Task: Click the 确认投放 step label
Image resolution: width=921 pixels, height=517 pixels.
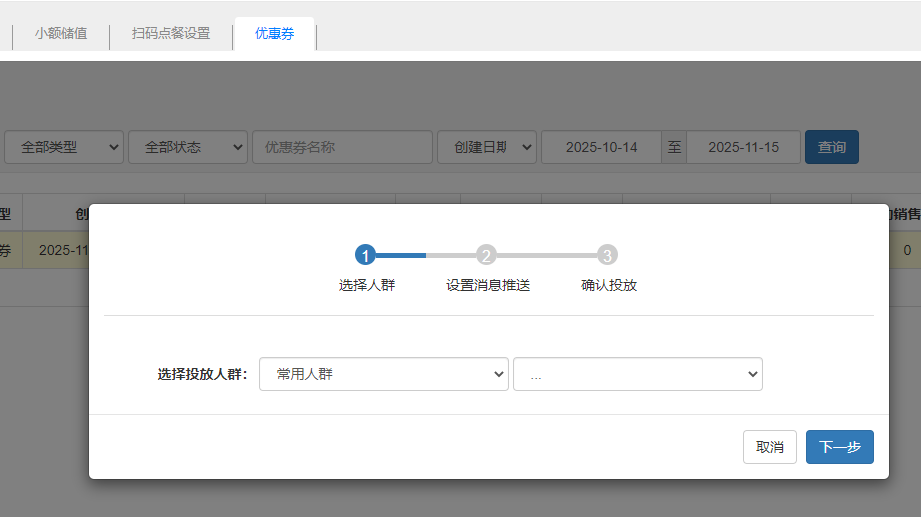Action: [609, 285]
